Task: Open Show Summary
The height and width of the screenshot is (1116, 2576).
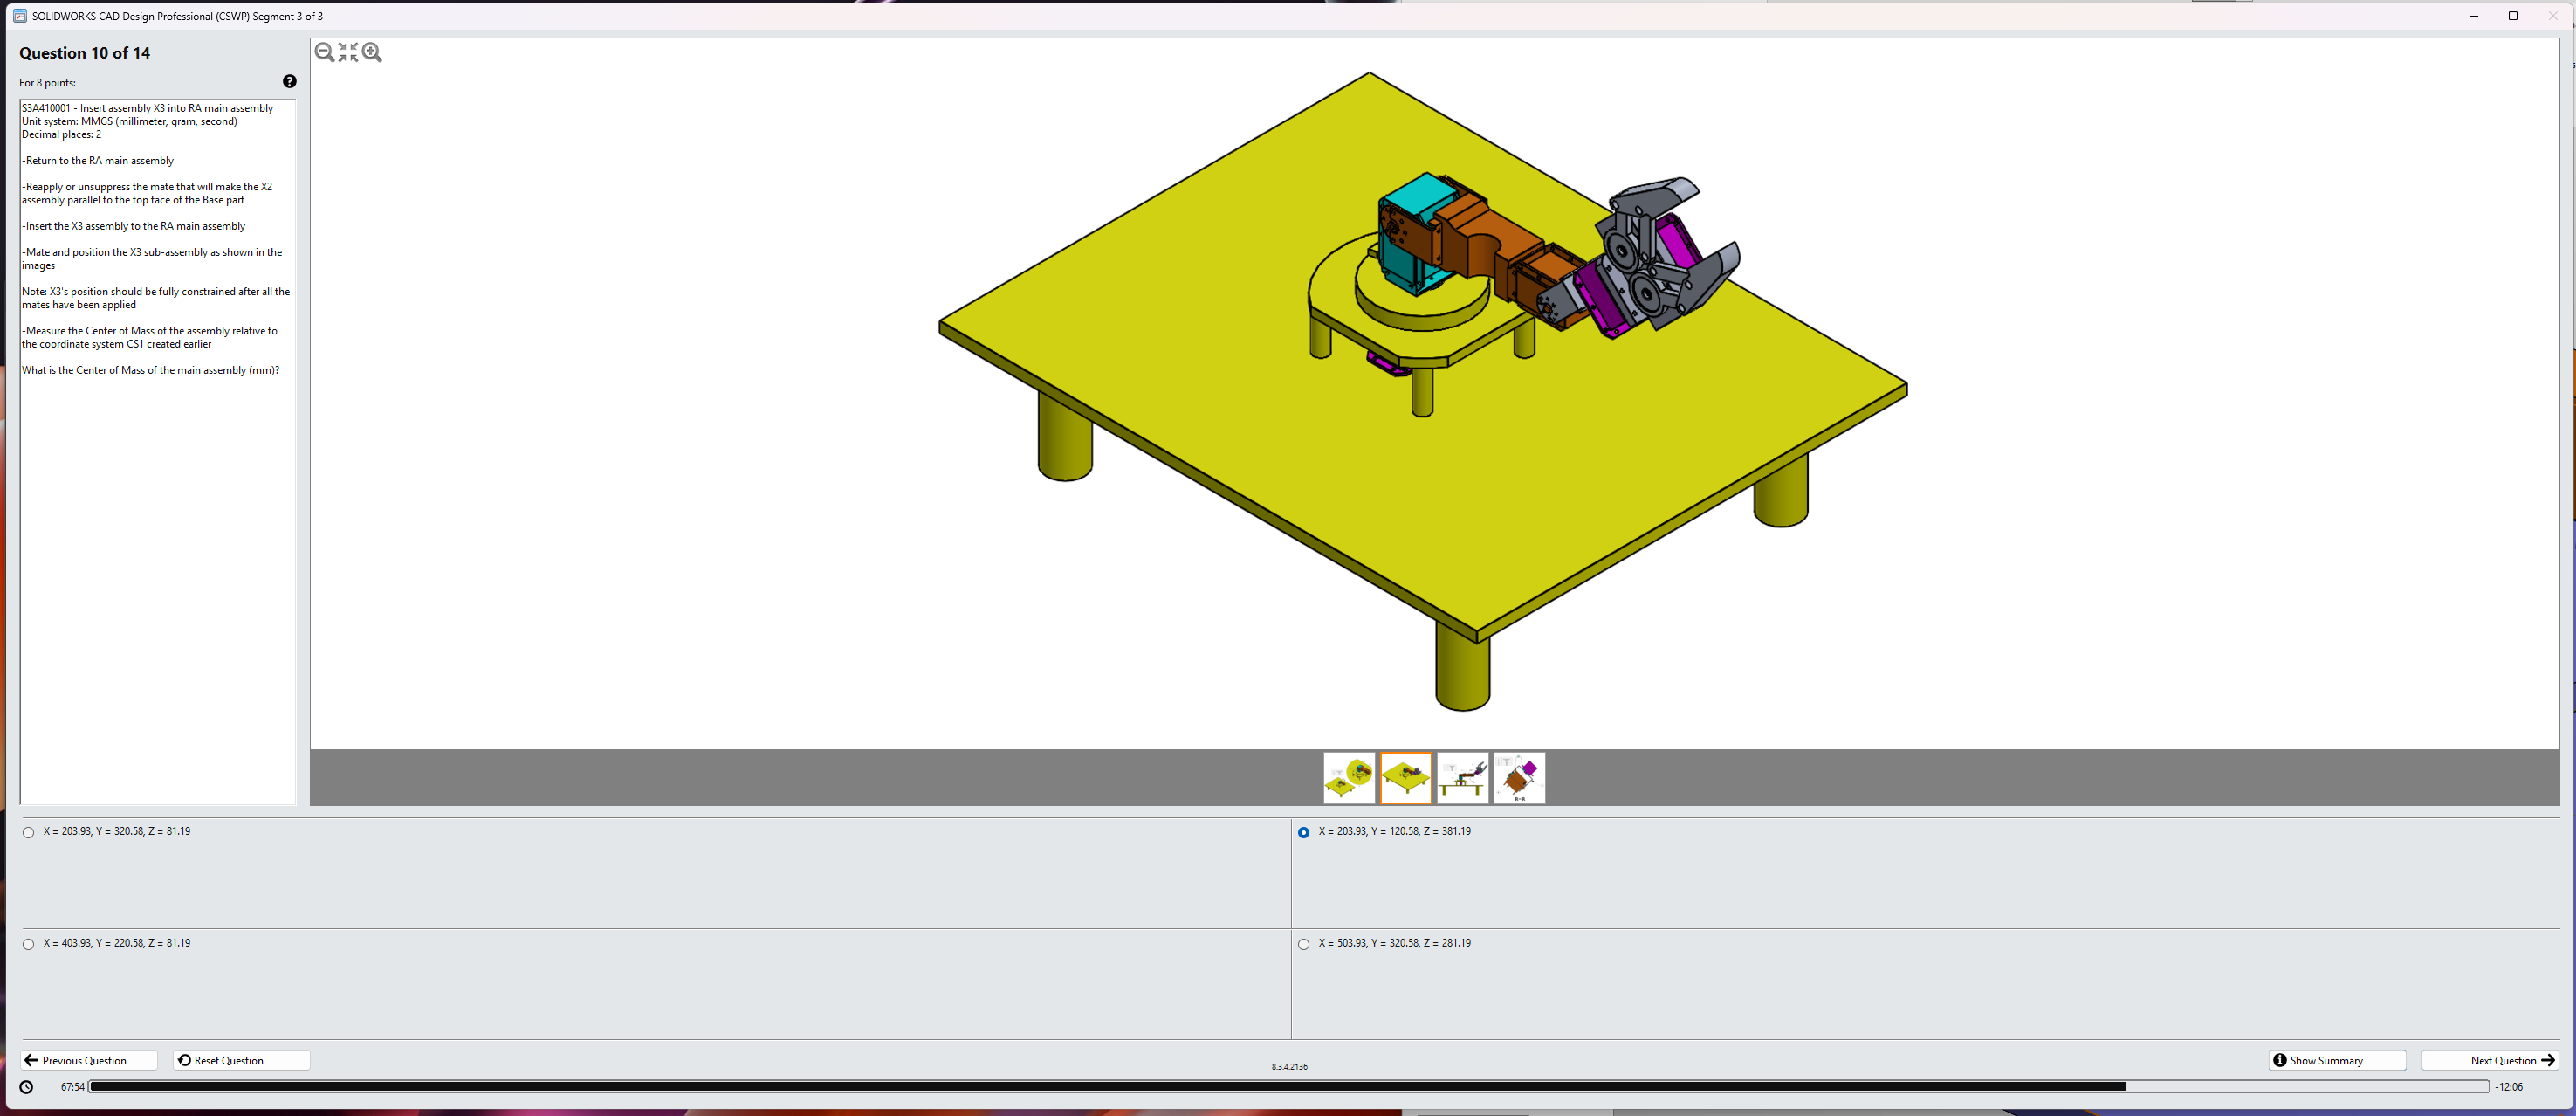Action: coord(2336,1060)
